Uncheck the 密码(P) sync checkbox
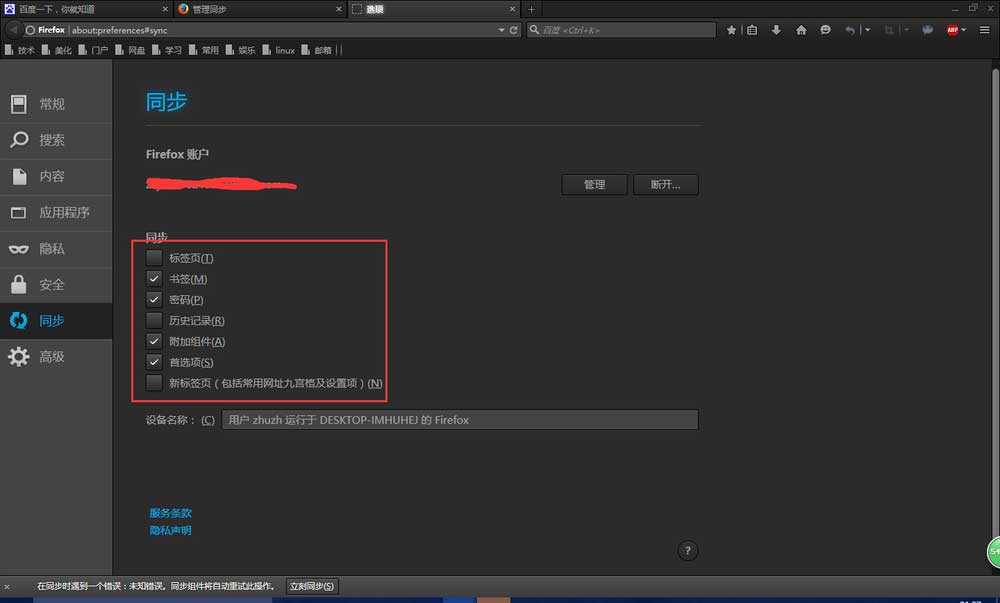Image resolution: width=1000 pixels, height=603 pixels. tap(154, 299)
